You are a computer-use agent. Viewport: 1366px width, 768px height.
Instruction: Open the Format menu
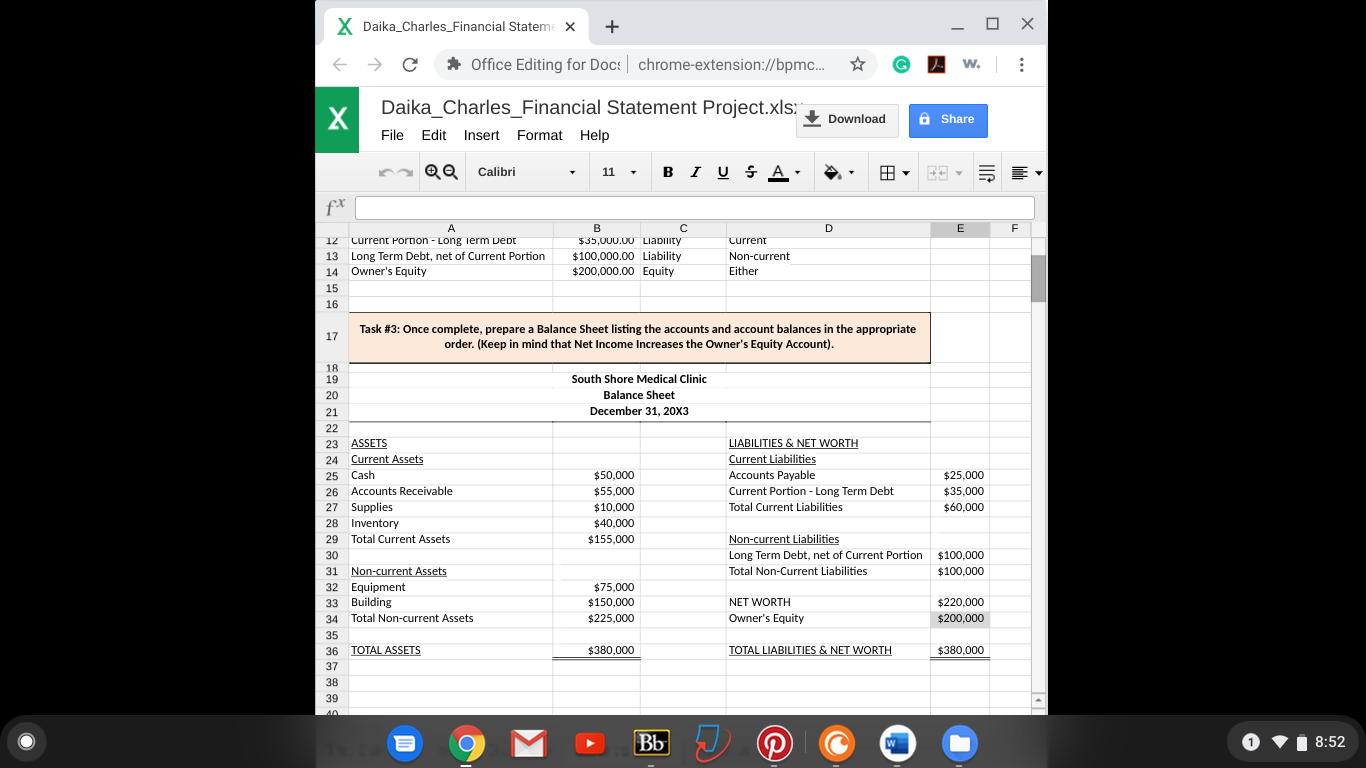[539, 135]
